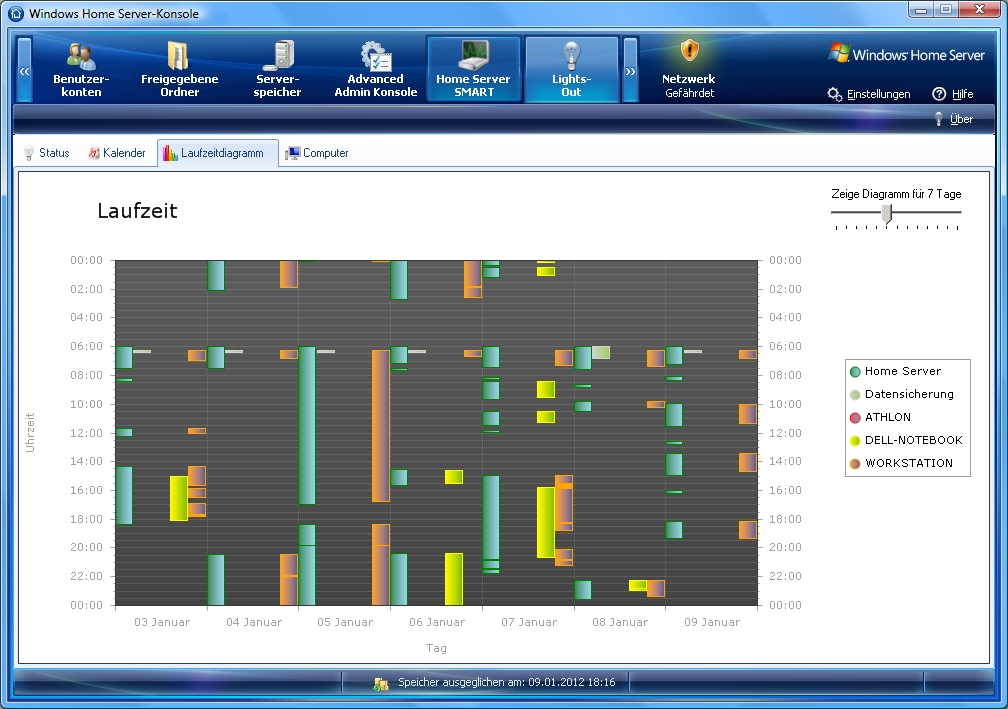The width and height of the screenshot is (1008, 709).
Task: Click the storage balanced status bar icon
Action: click(381, 683)
